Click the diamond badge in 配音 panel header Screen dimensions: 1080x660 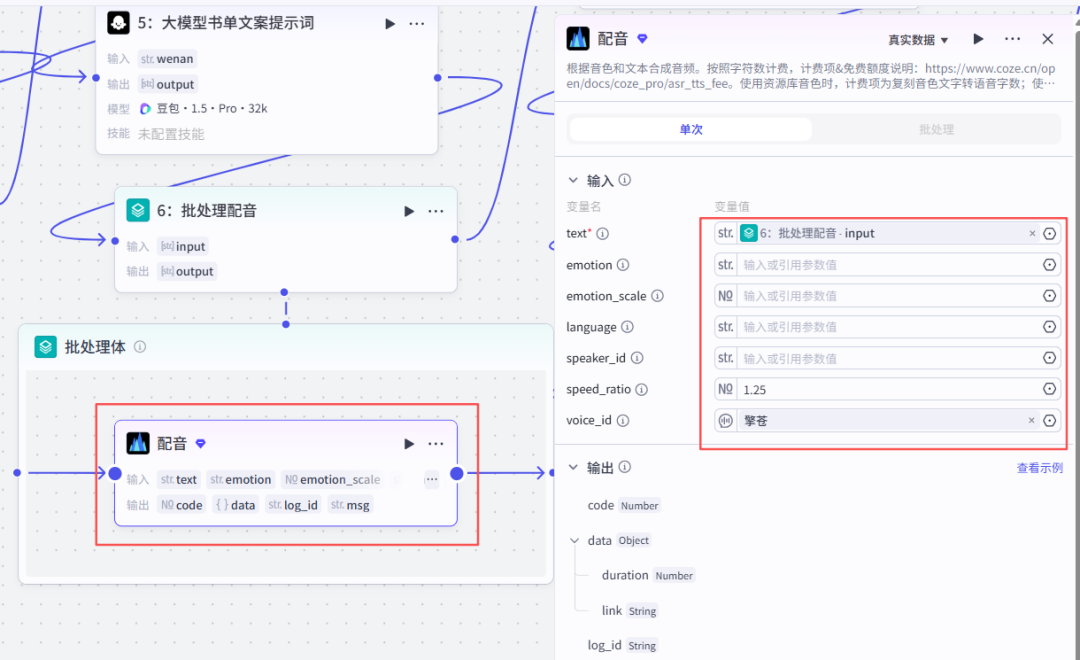[642, 39]
